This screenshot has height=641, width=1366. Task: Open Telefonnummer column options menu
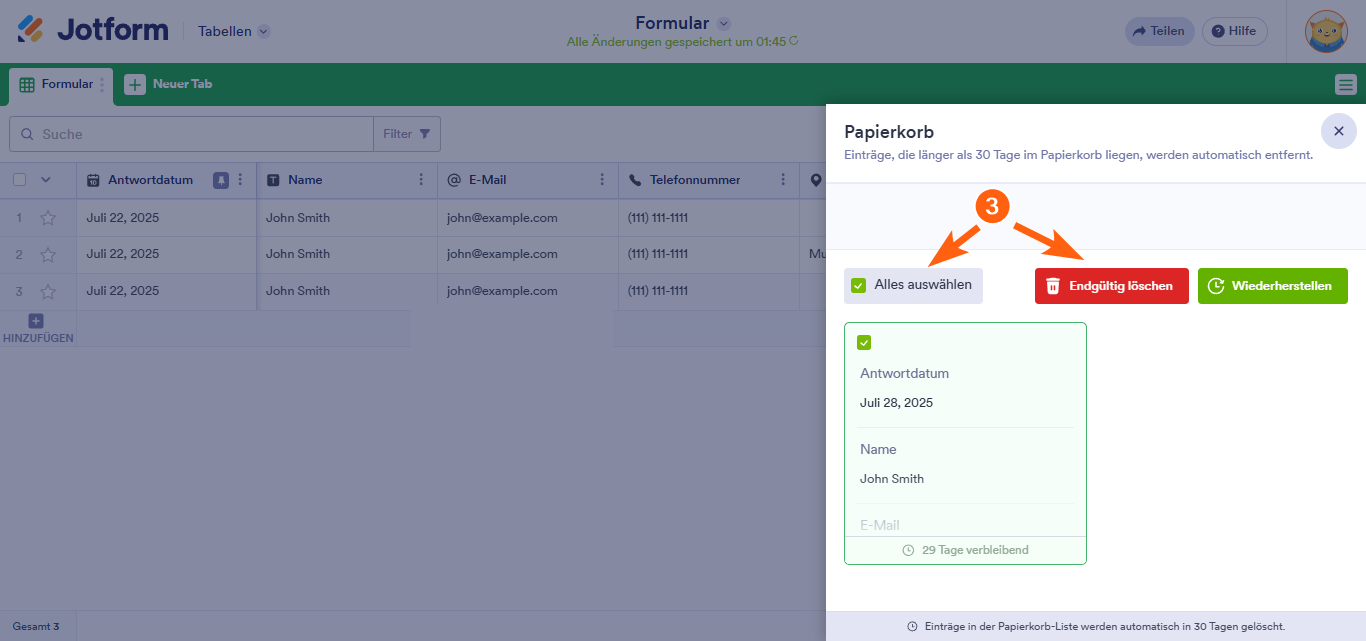point(783,180)
